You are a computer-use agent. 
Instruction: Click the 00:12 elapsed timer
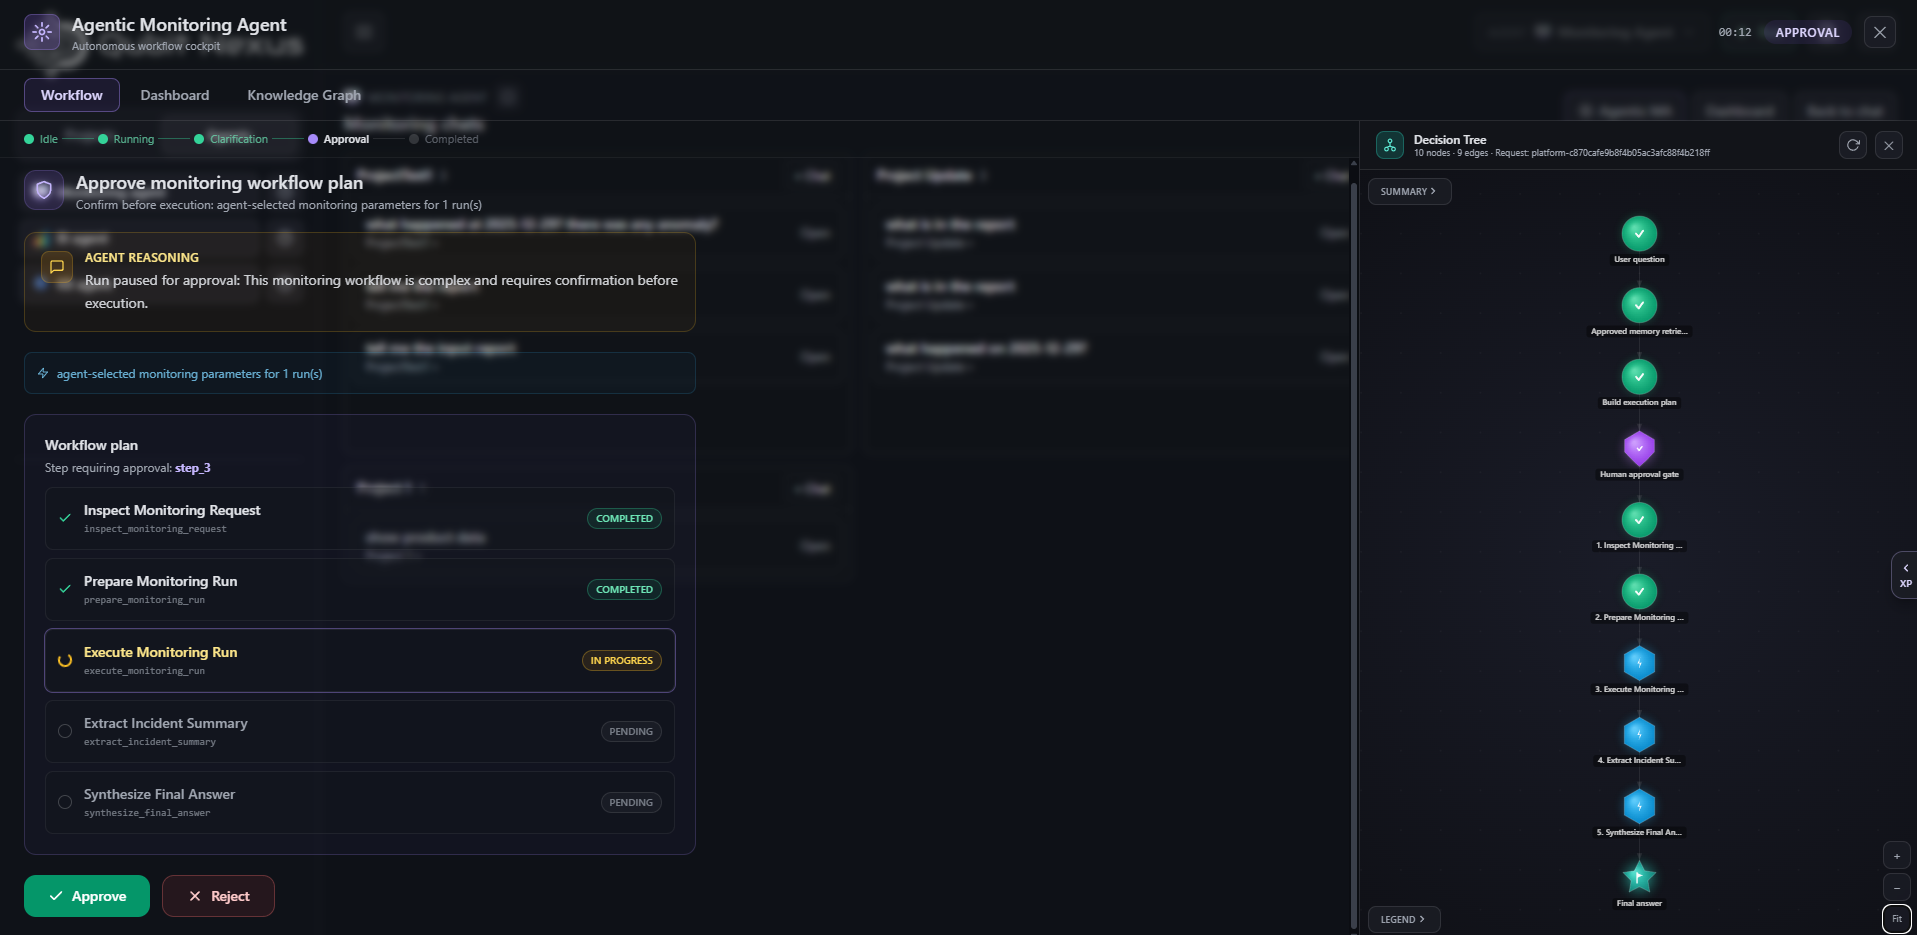coord(1734,32)
